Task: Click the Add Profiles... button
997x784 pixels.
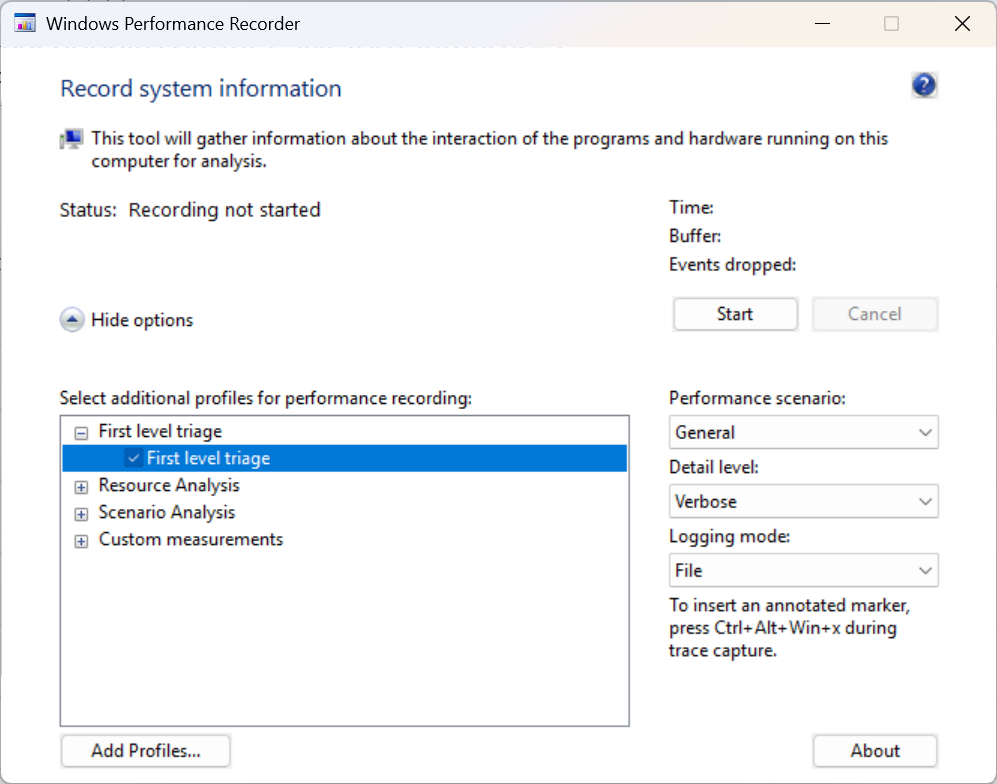Action: (146, 751)
